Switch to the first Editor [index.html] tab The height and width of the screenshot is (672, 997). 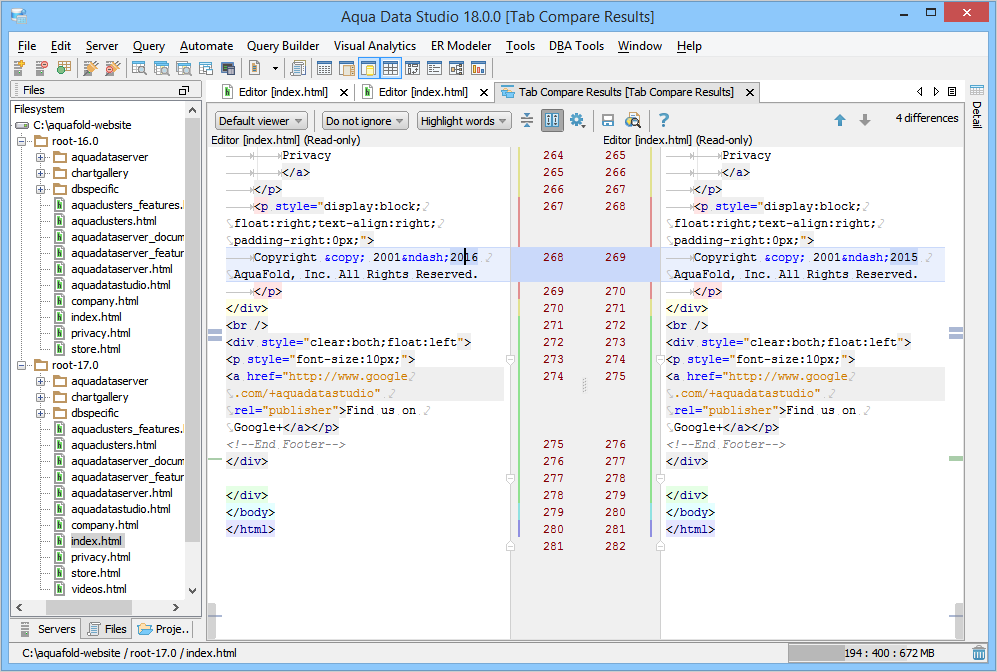coord(283,92)
